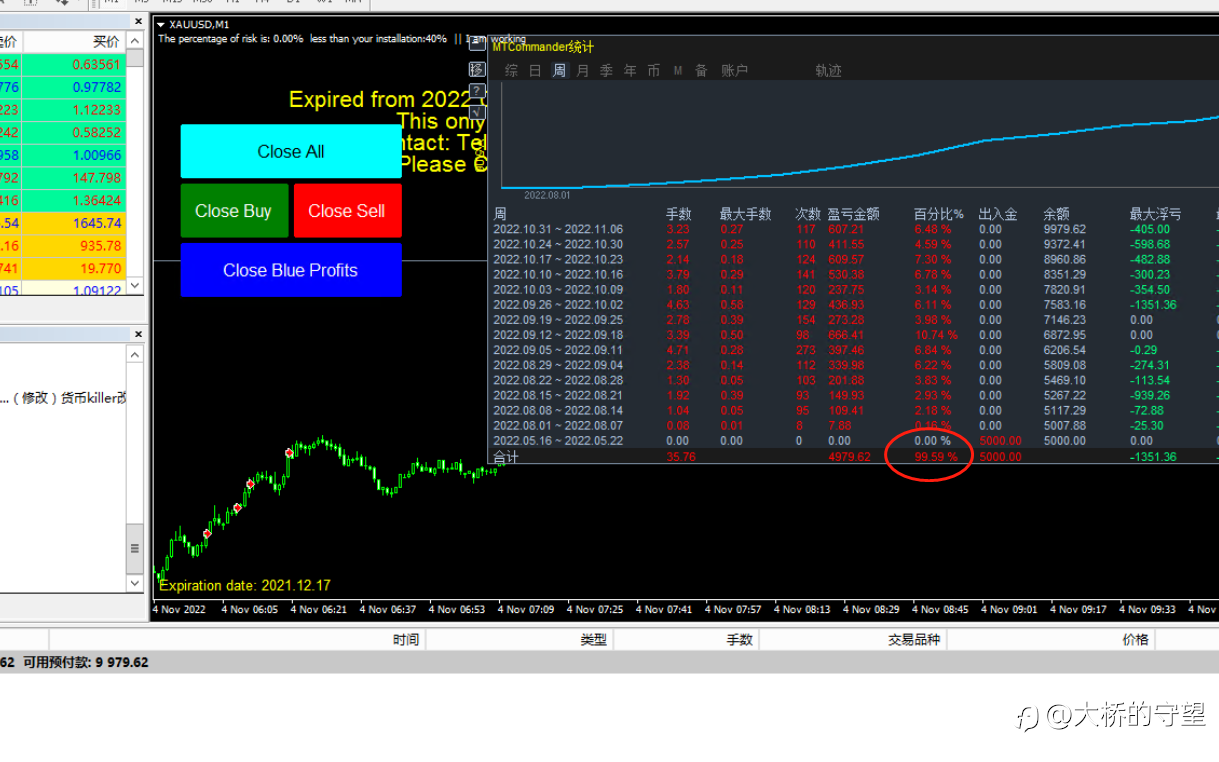Click the 货币killer item in Navigator panel
This screenshot has height=762, width=1219.
(64, 398)
